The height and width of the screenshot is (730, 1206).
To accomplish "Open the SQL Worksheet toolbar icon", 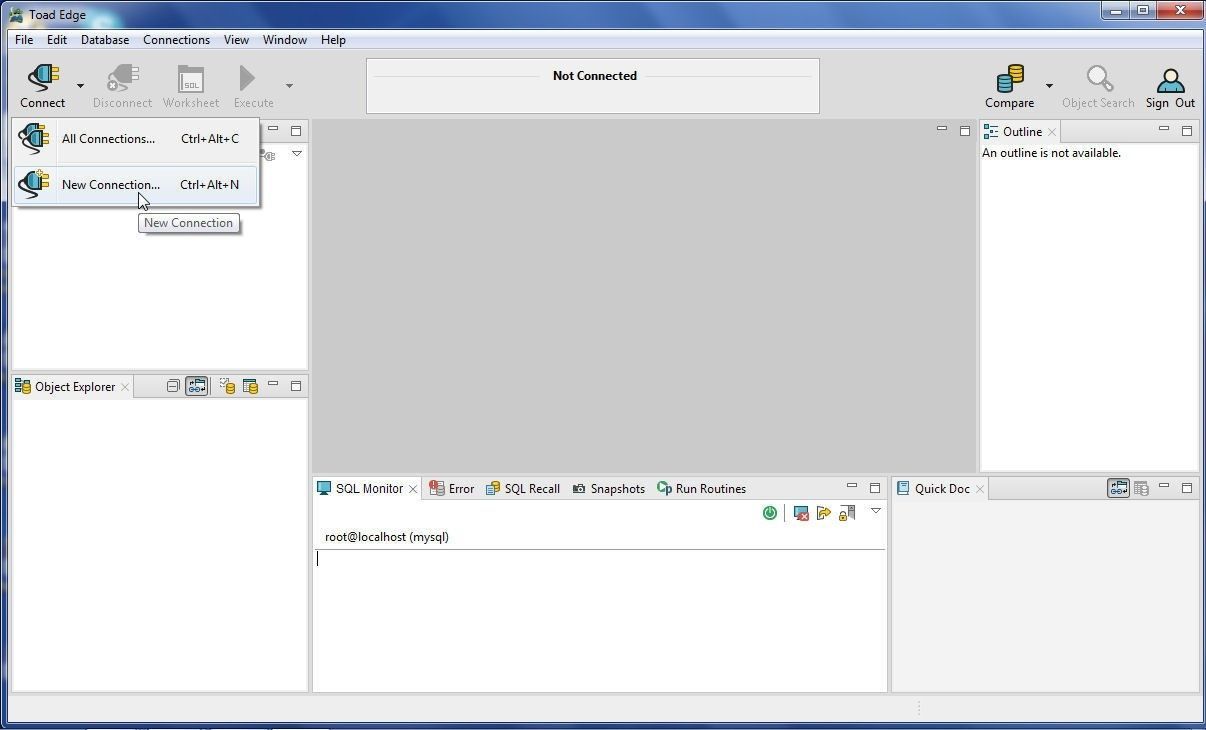I will click(x=191, y=79).
